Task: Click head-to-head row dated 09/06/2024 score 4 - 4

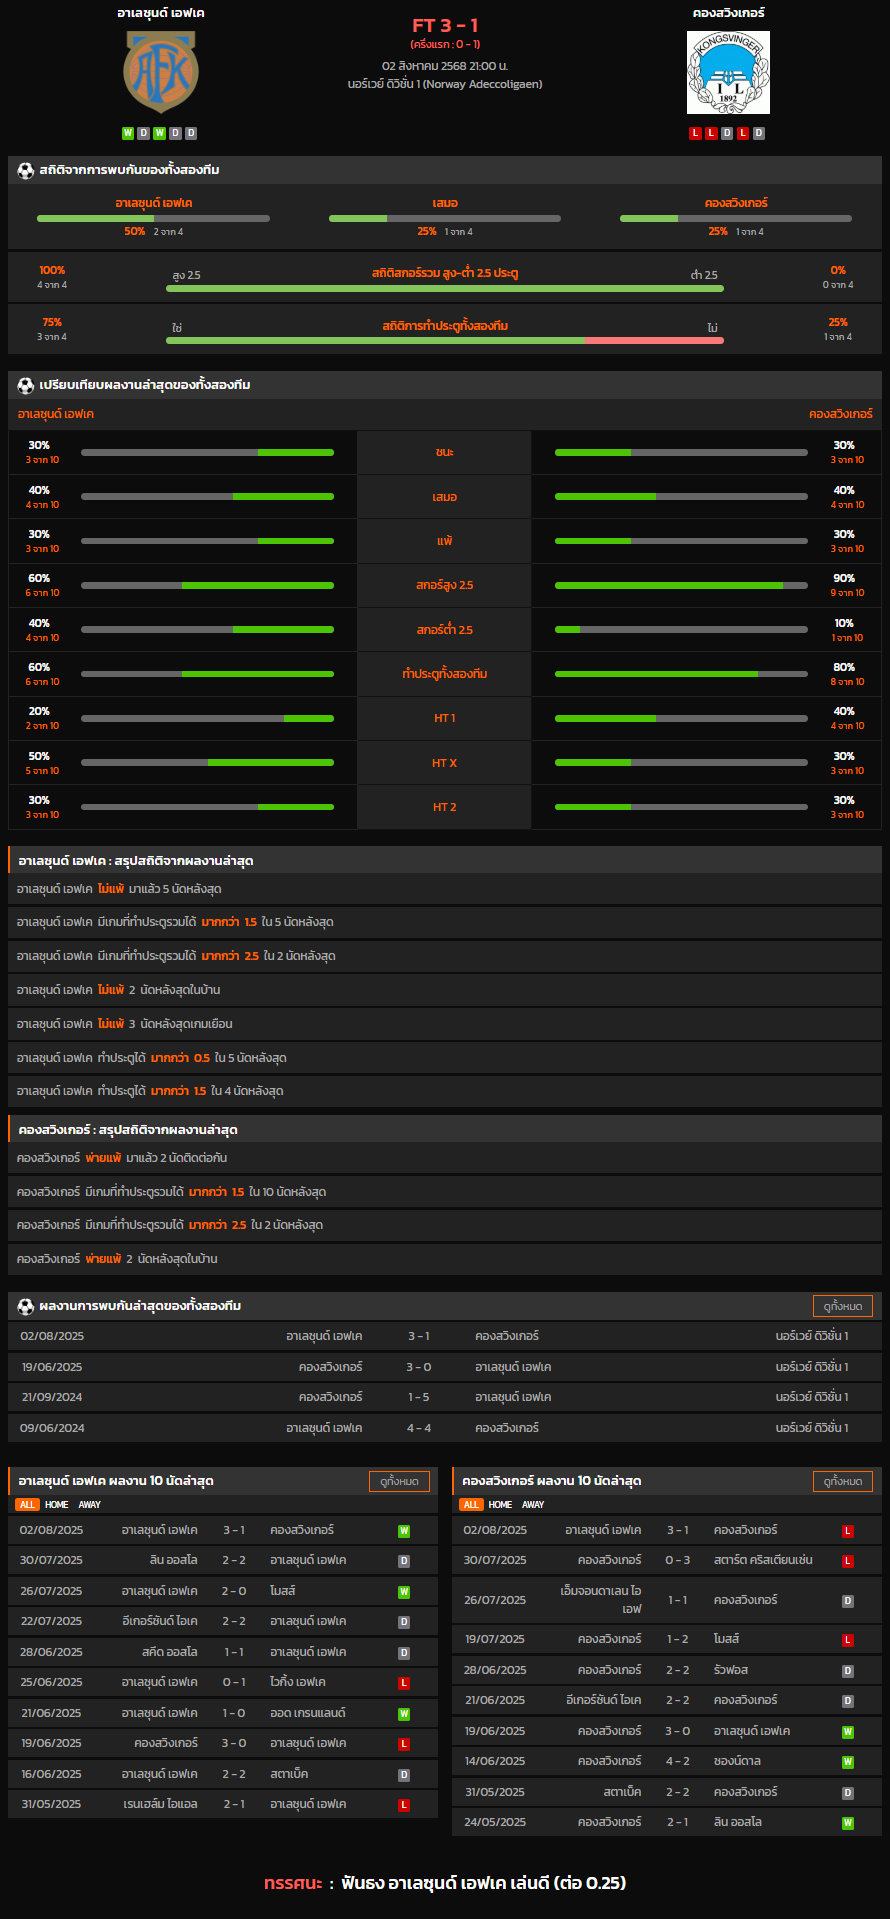Action: pyautogui.click(x=445, y=1428)
